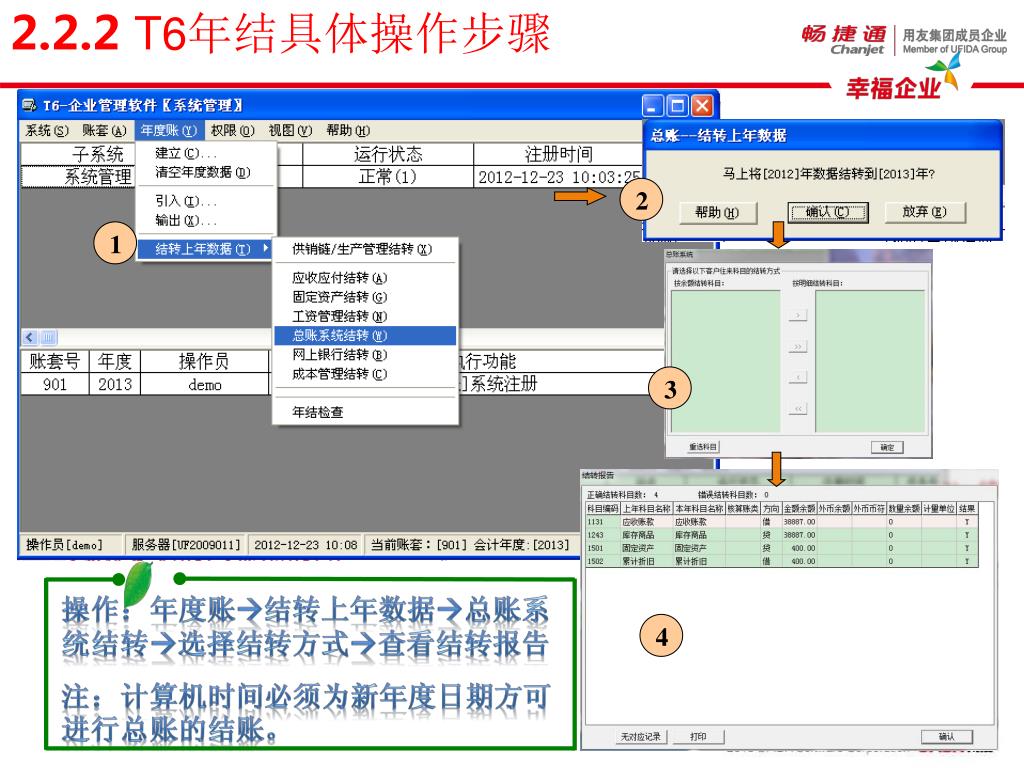The width and height of the screenshot is (1024, 768).
Task: Open the 账套(A) menu
Action: pyautogui.click(x=104, y=131)
